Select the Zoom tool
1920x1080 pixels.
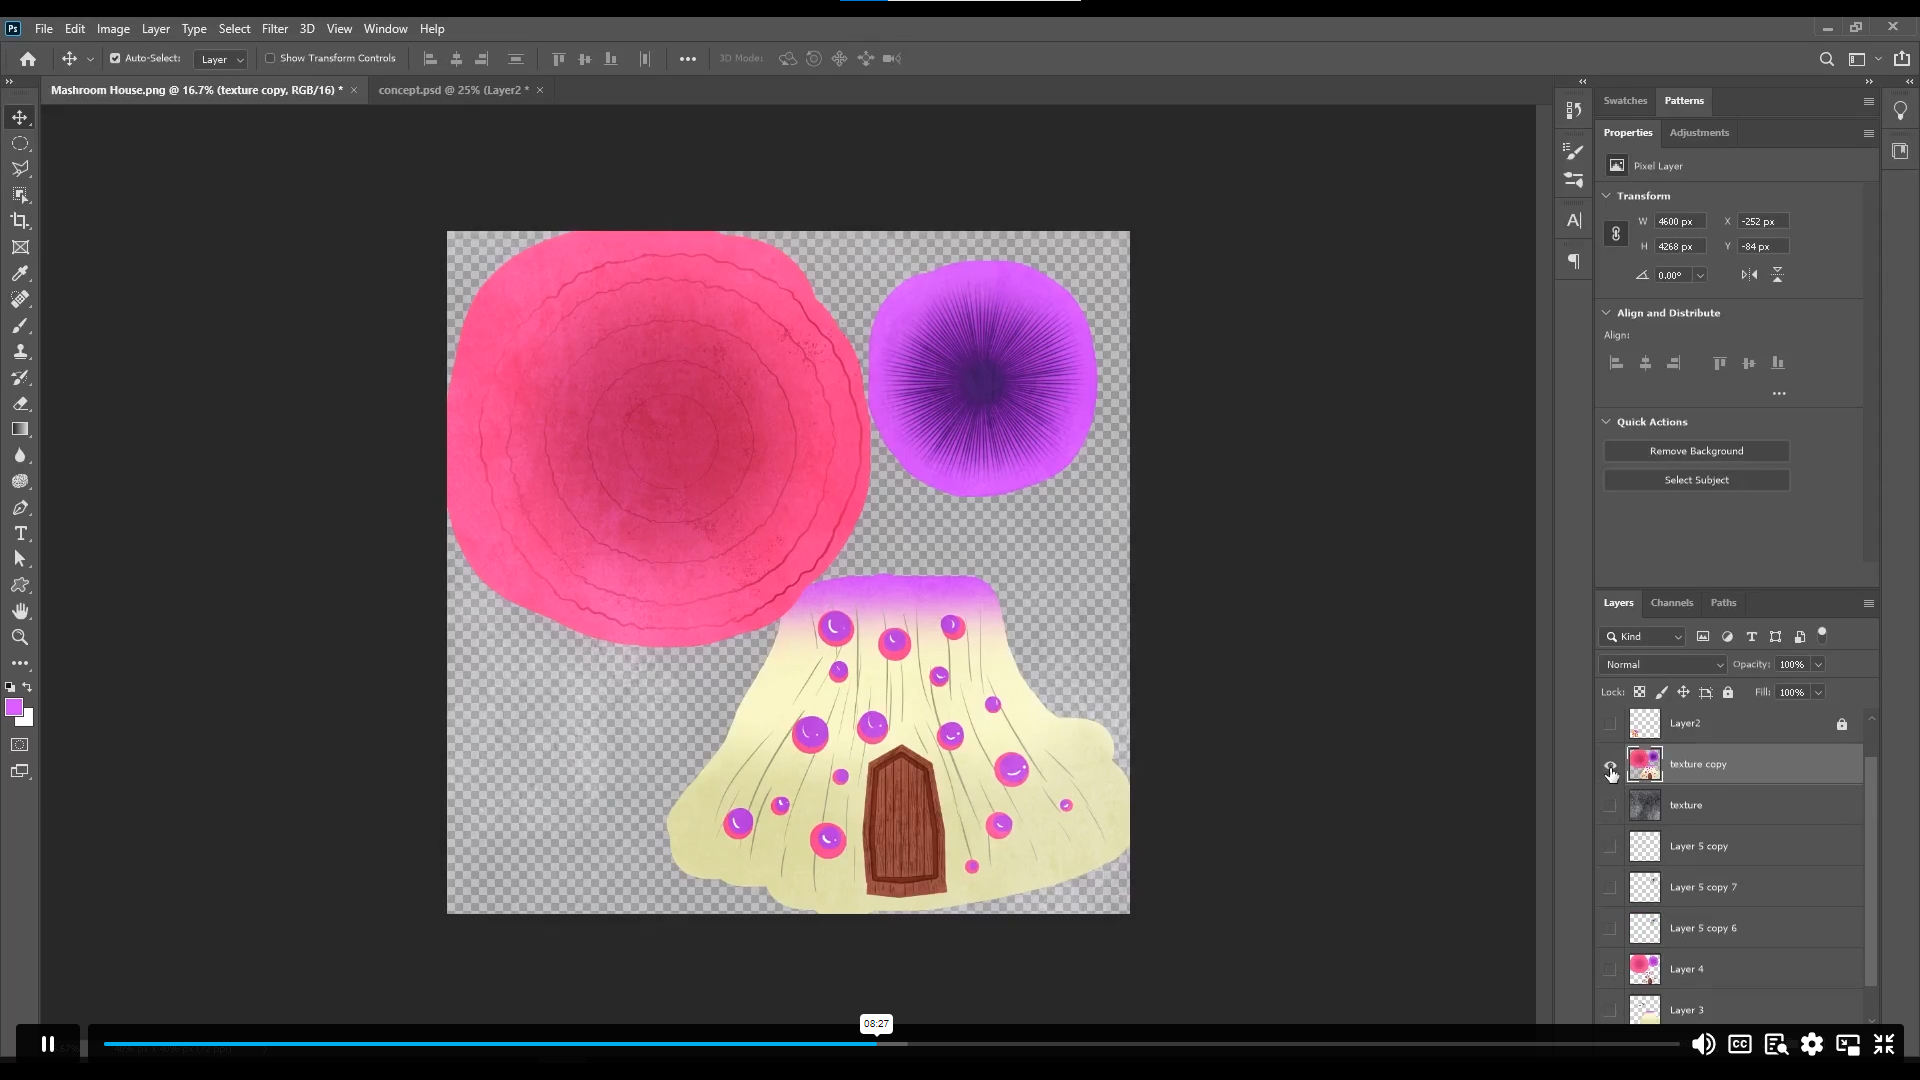(20, 637)
